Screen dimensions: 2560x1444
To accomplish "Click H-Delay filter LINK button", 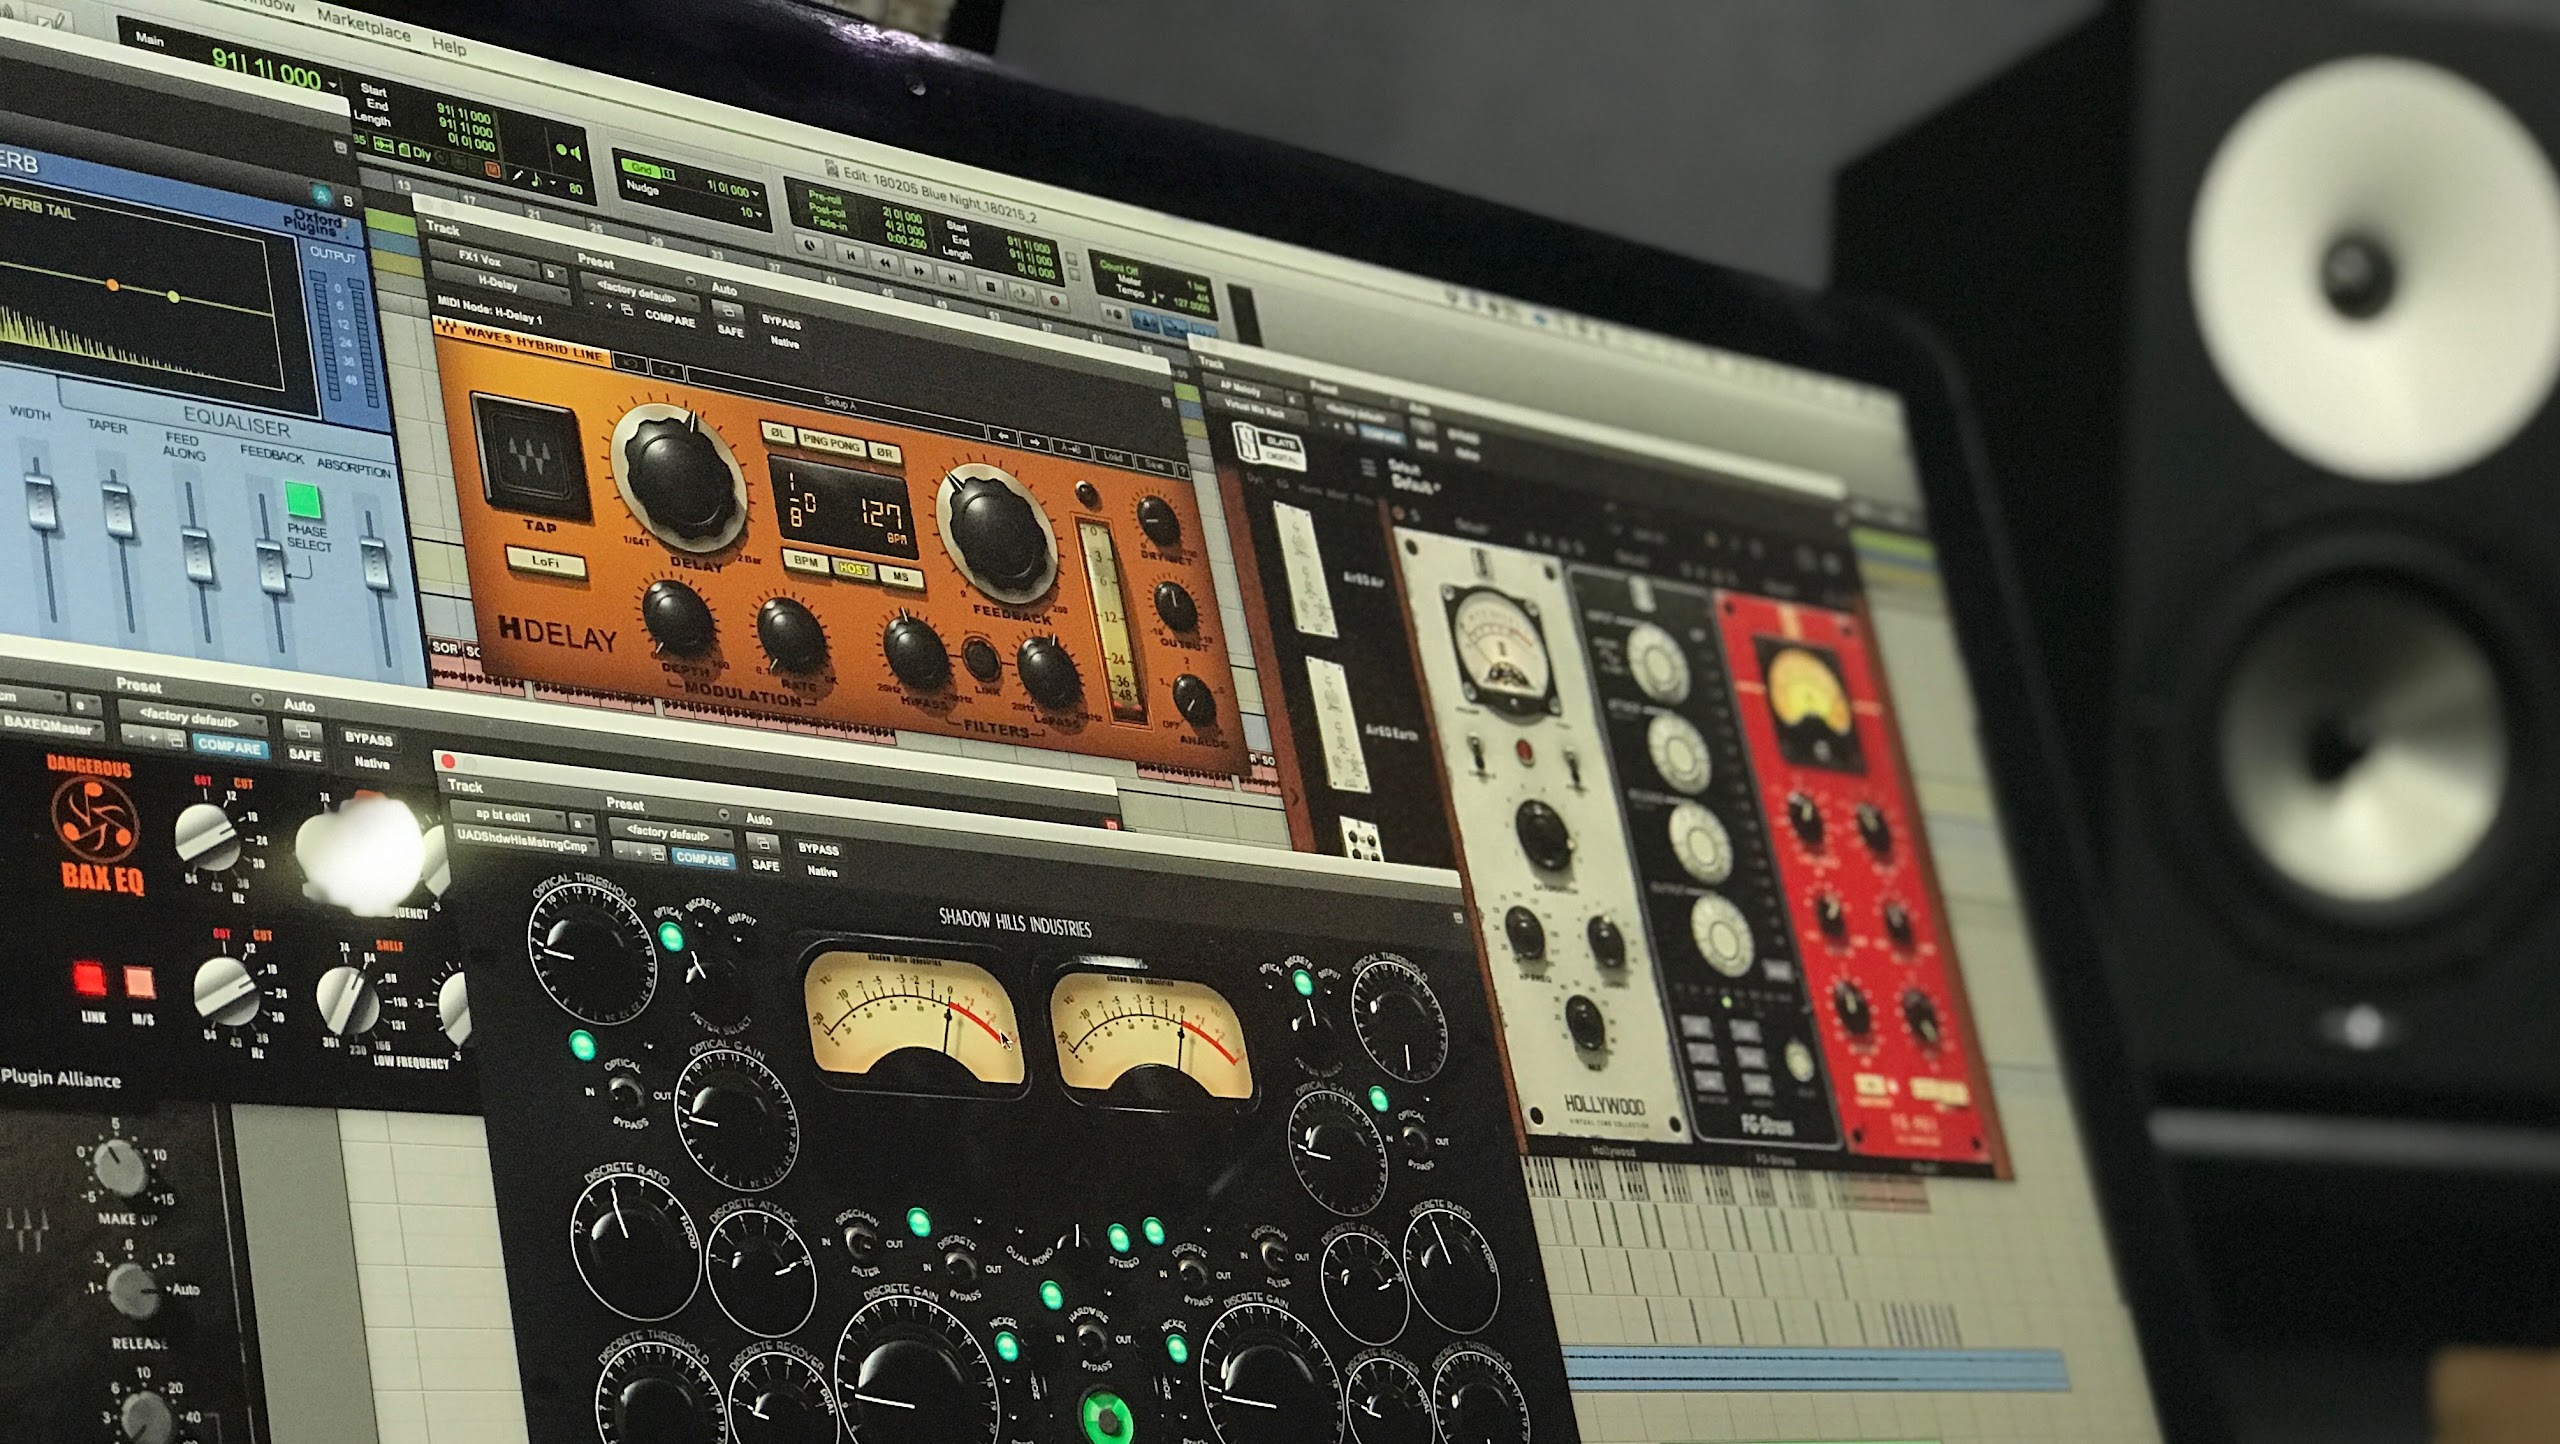I will pos(980,659).
